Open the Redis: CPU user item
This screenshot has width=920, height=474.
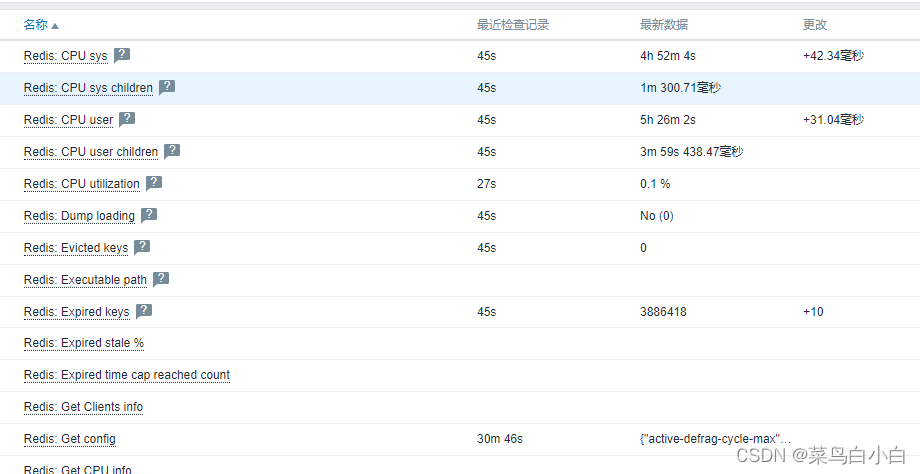coord(68,120)
